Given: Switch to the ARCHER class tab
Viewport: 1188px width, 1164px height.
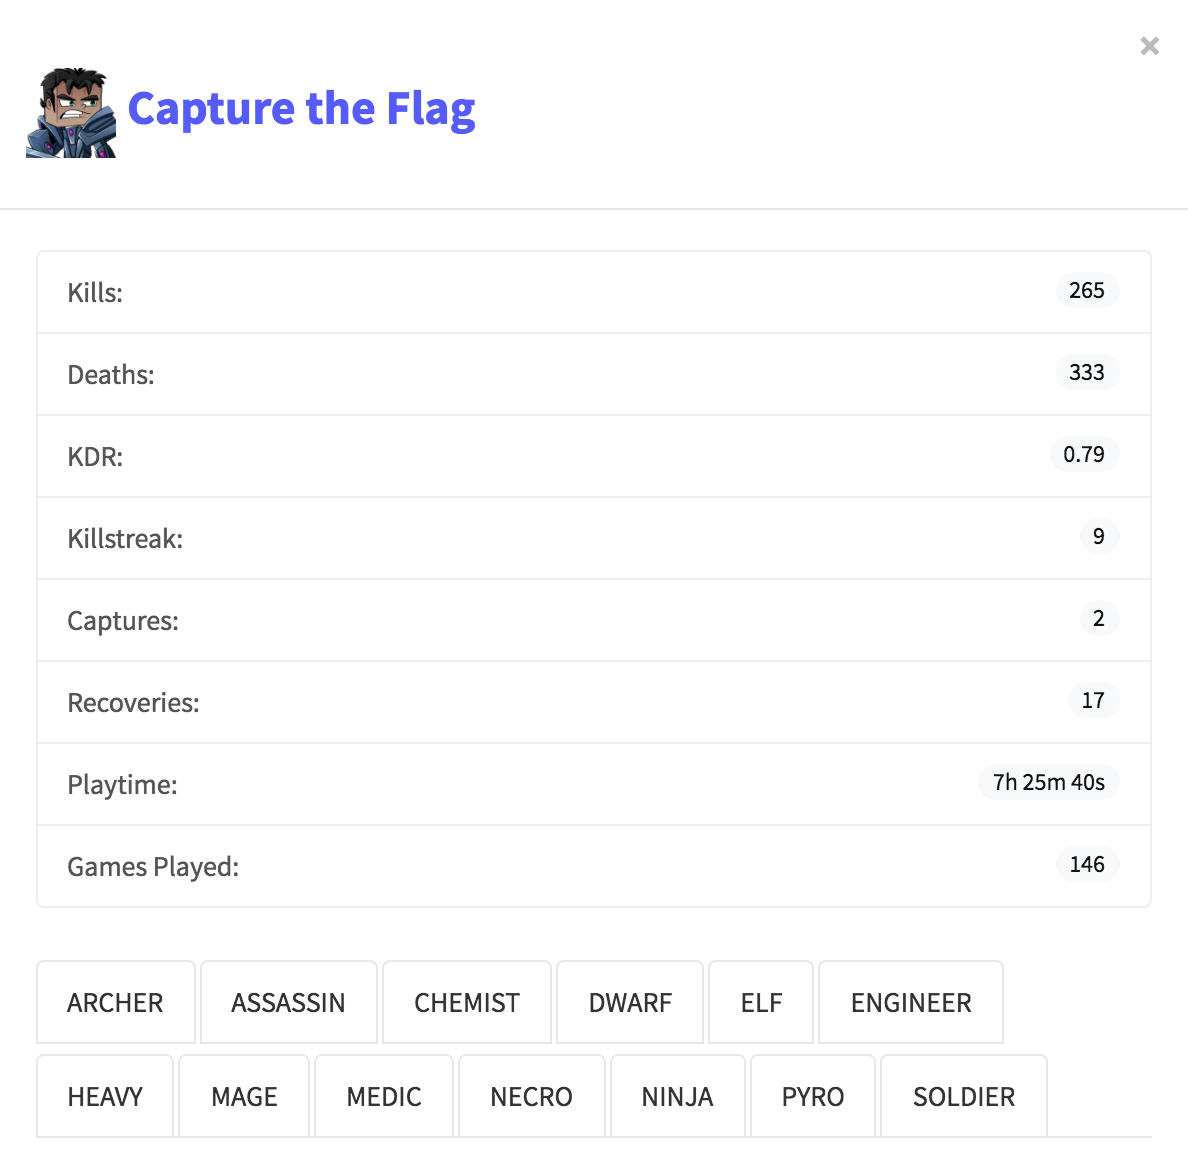Looking at the screenshot, I should [115, 1003].
